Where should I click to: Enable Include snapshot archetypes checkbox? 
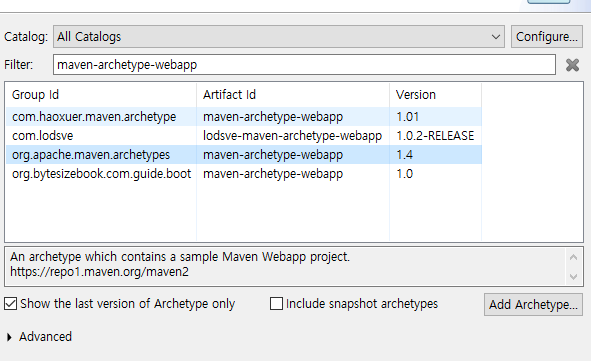pyautogui.click(x=276, y=303)
